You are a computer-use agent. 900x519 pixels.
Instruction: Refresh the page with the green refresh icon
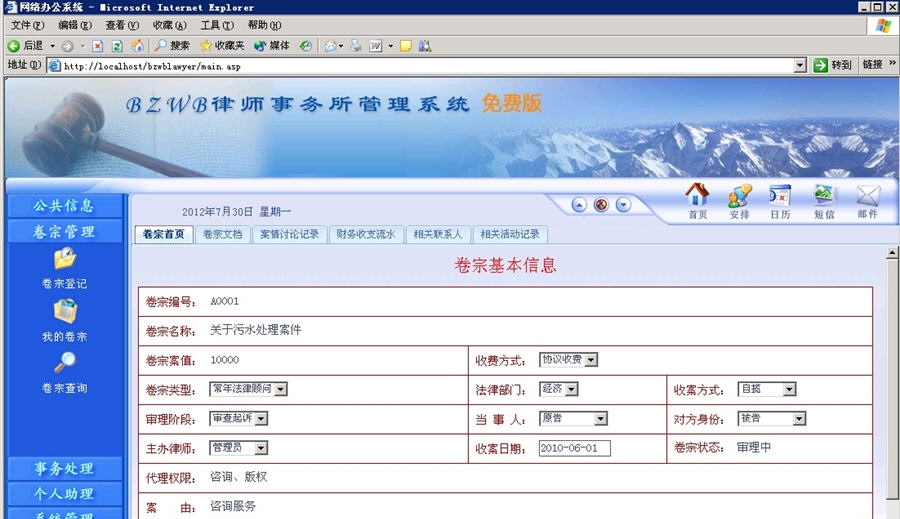point(117,46)
